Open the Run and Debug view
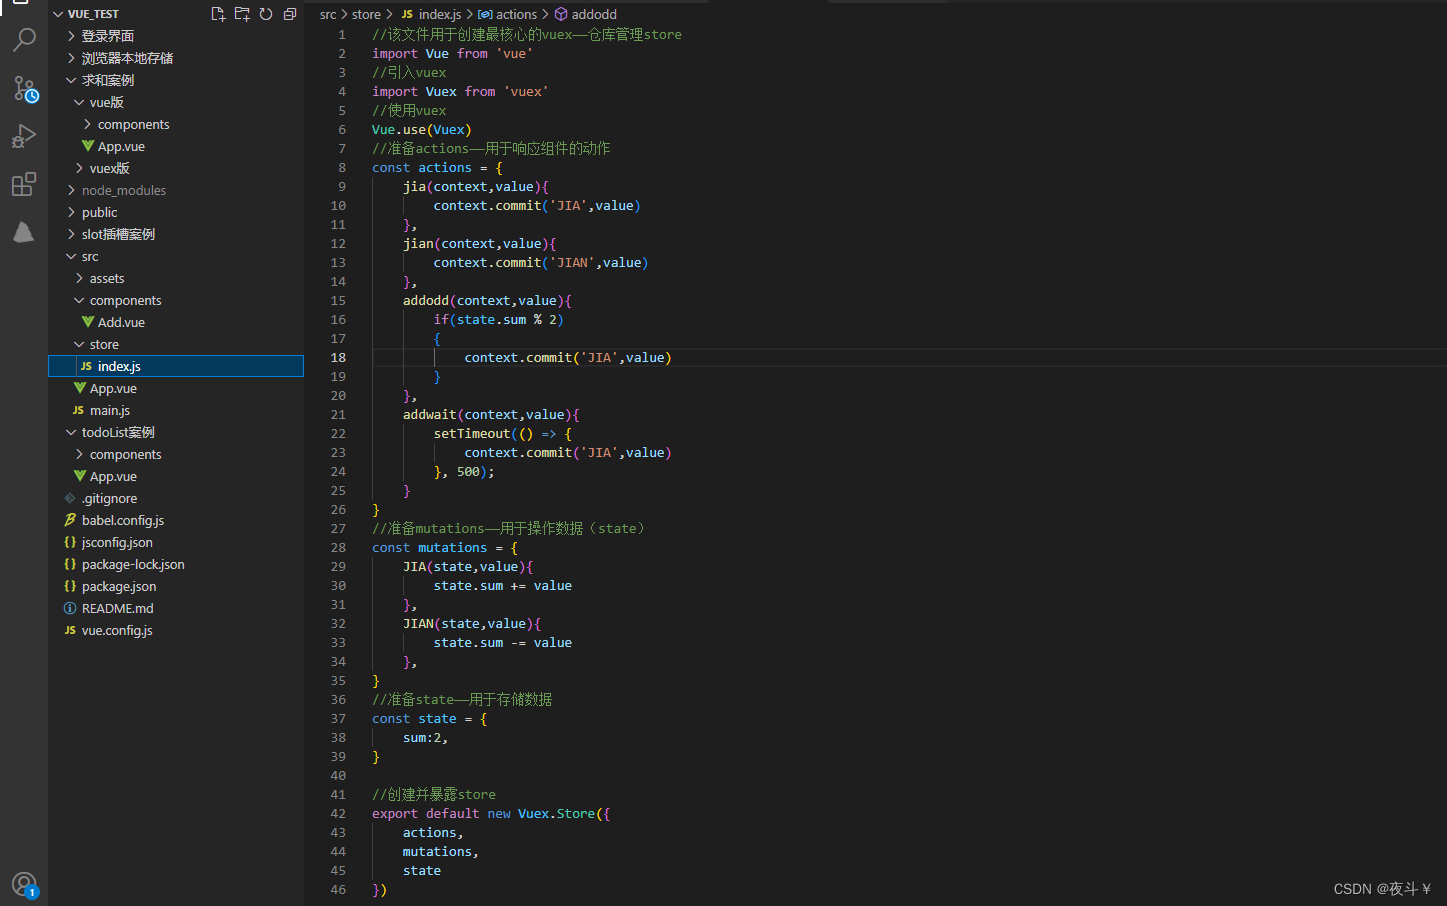The width and height of the screenshot is (1447, 906). [24, 136]
